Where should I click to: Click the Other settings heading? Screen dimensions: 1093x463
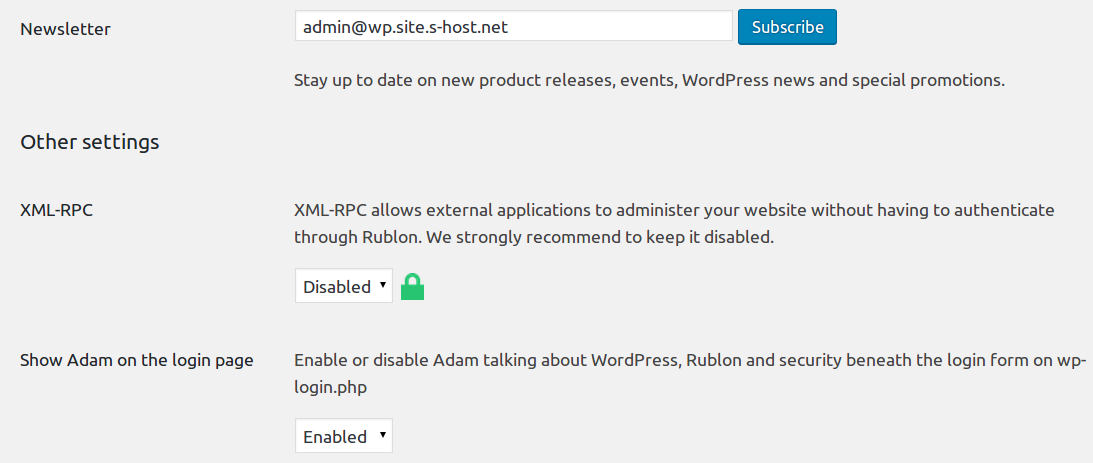[x=90, y=142]
